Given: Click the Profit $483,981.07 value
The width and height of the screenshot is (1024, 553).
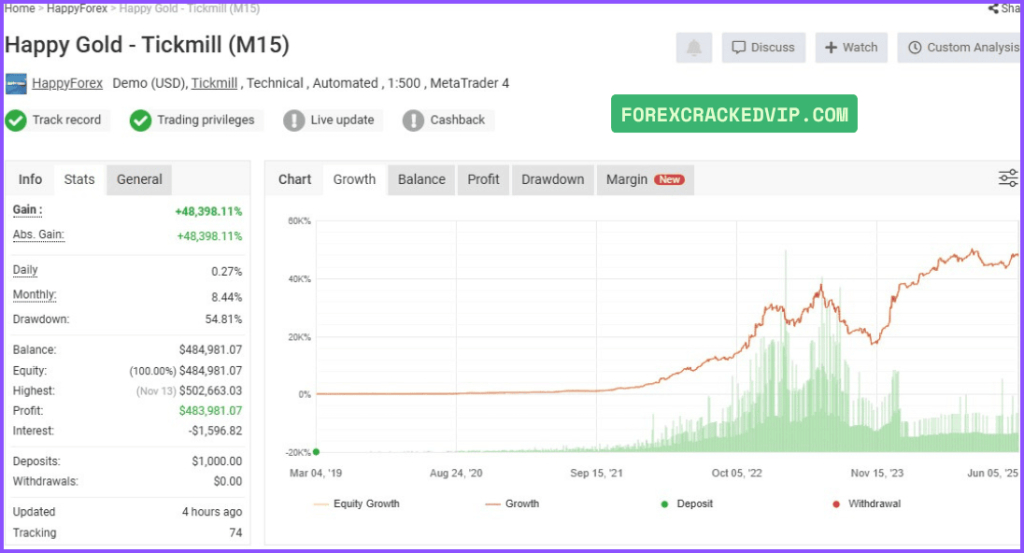Looking at the screenshot, I should [210, 411].
